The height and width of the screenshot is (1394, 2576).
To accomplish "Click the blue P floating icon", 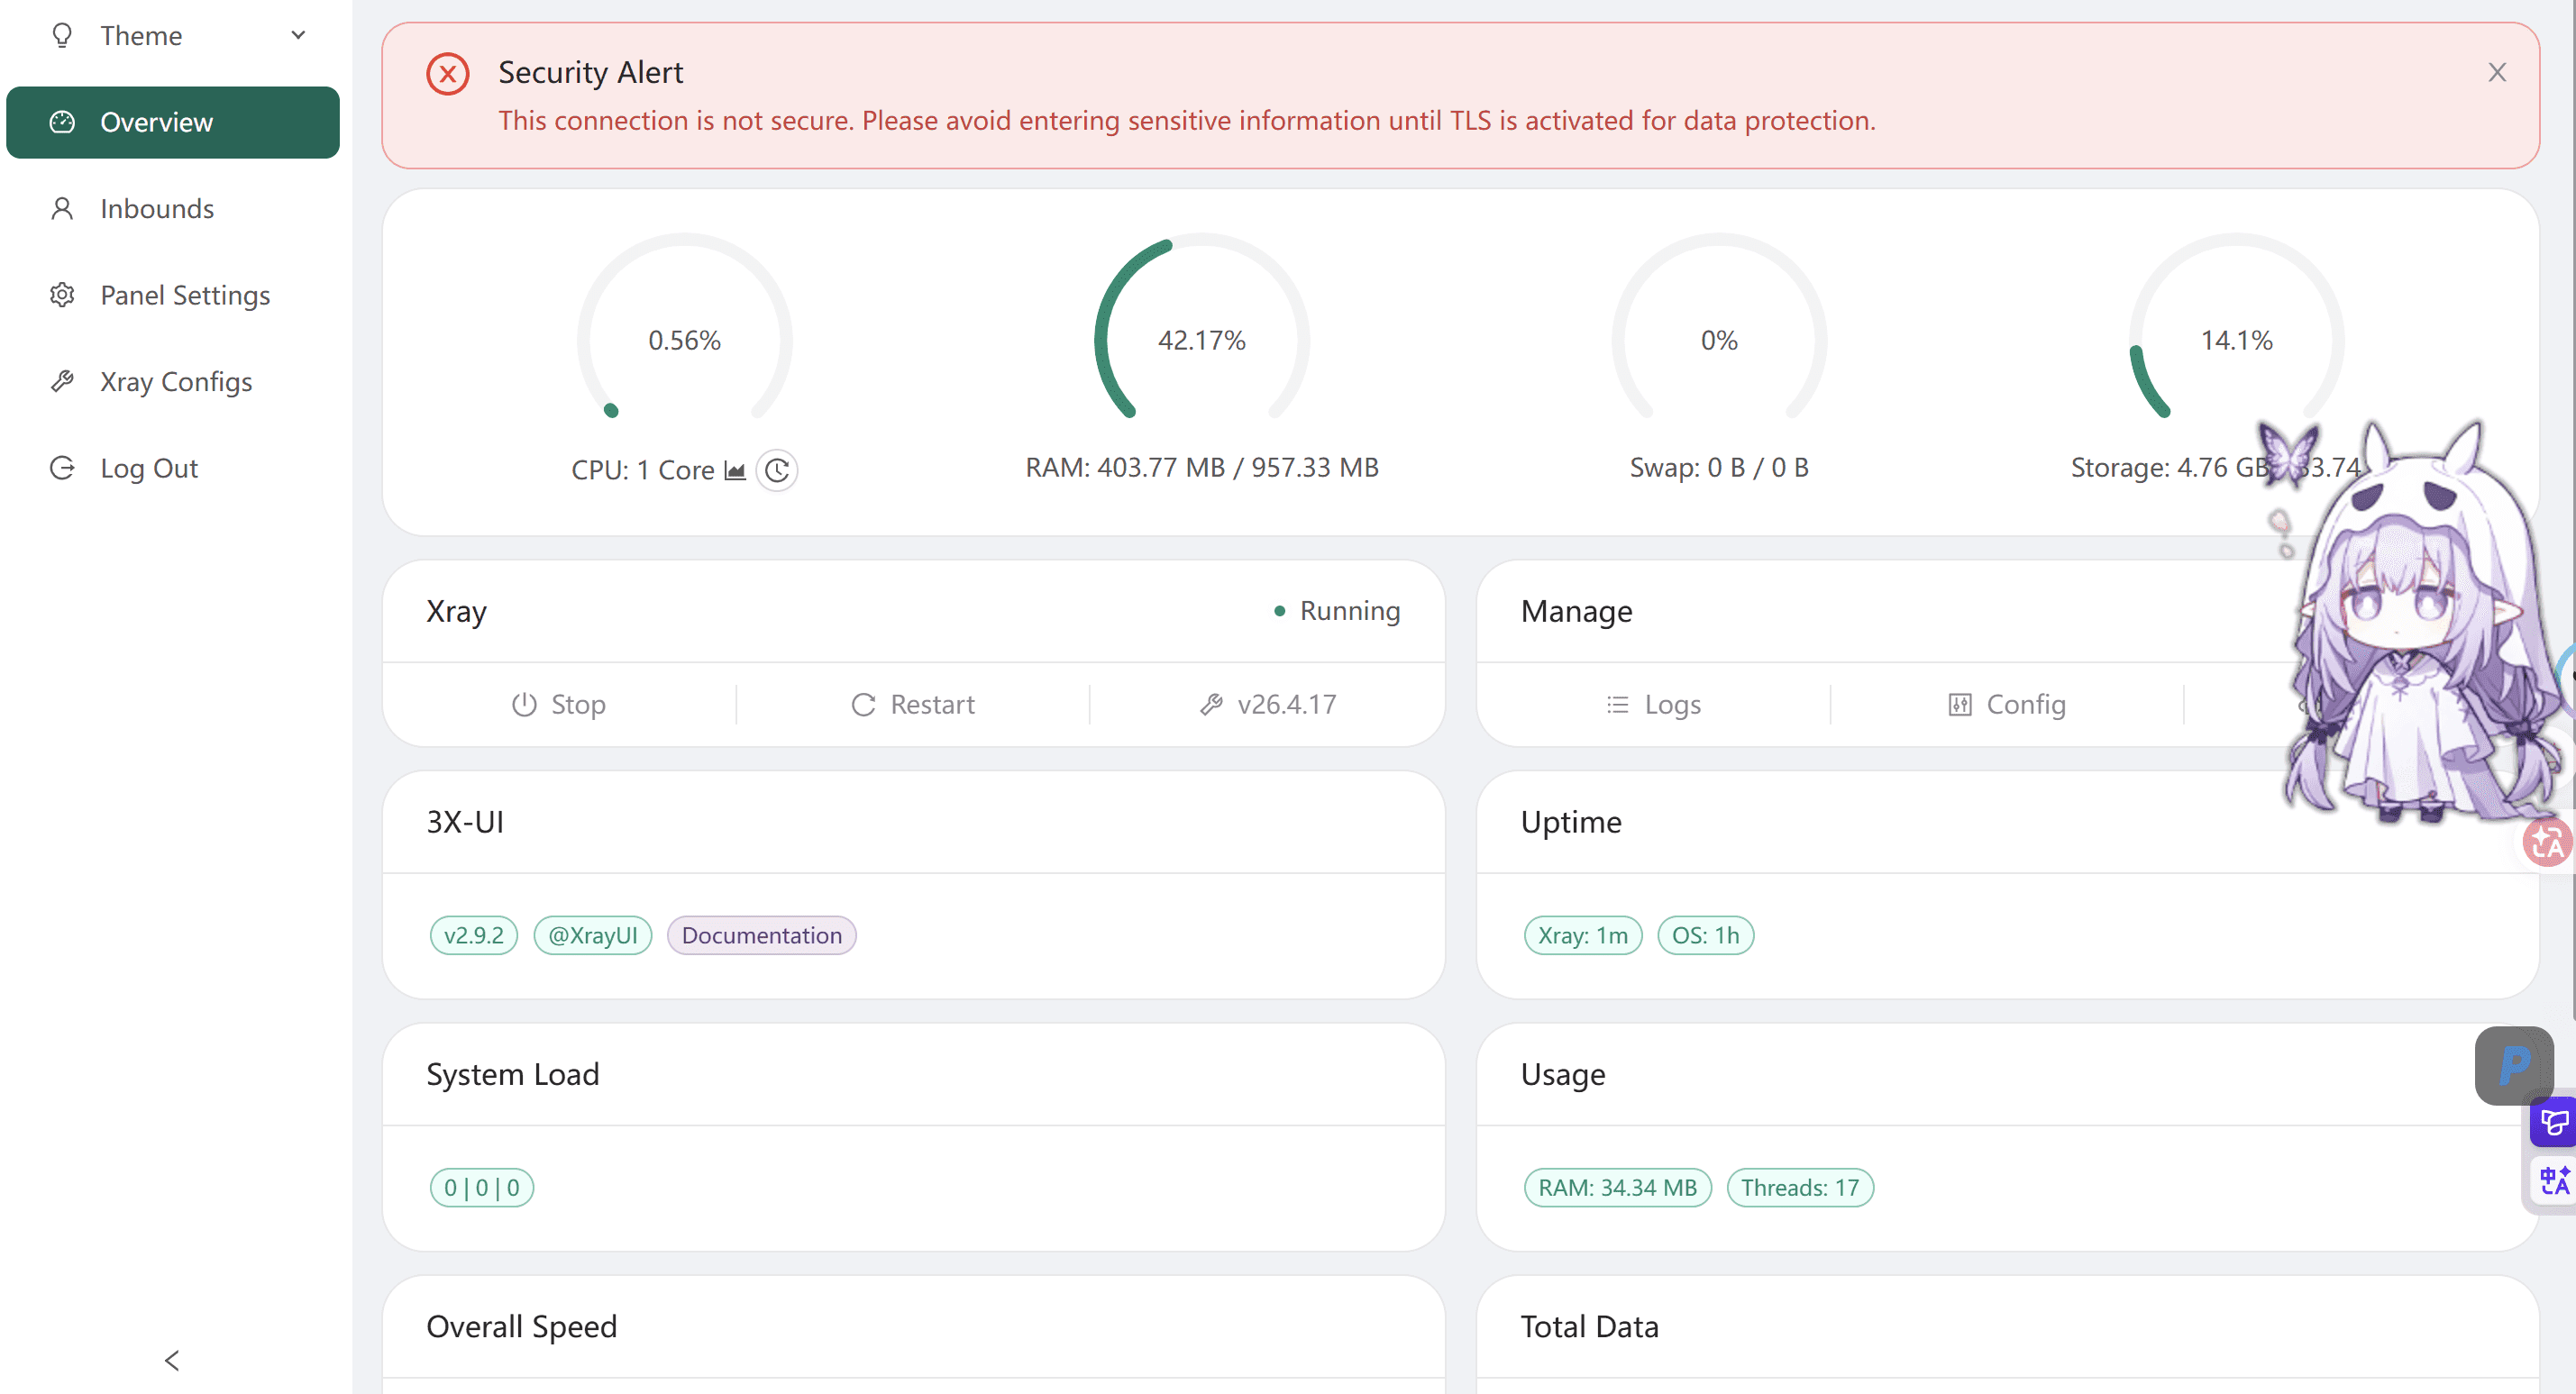I will coord(2514,1065).
